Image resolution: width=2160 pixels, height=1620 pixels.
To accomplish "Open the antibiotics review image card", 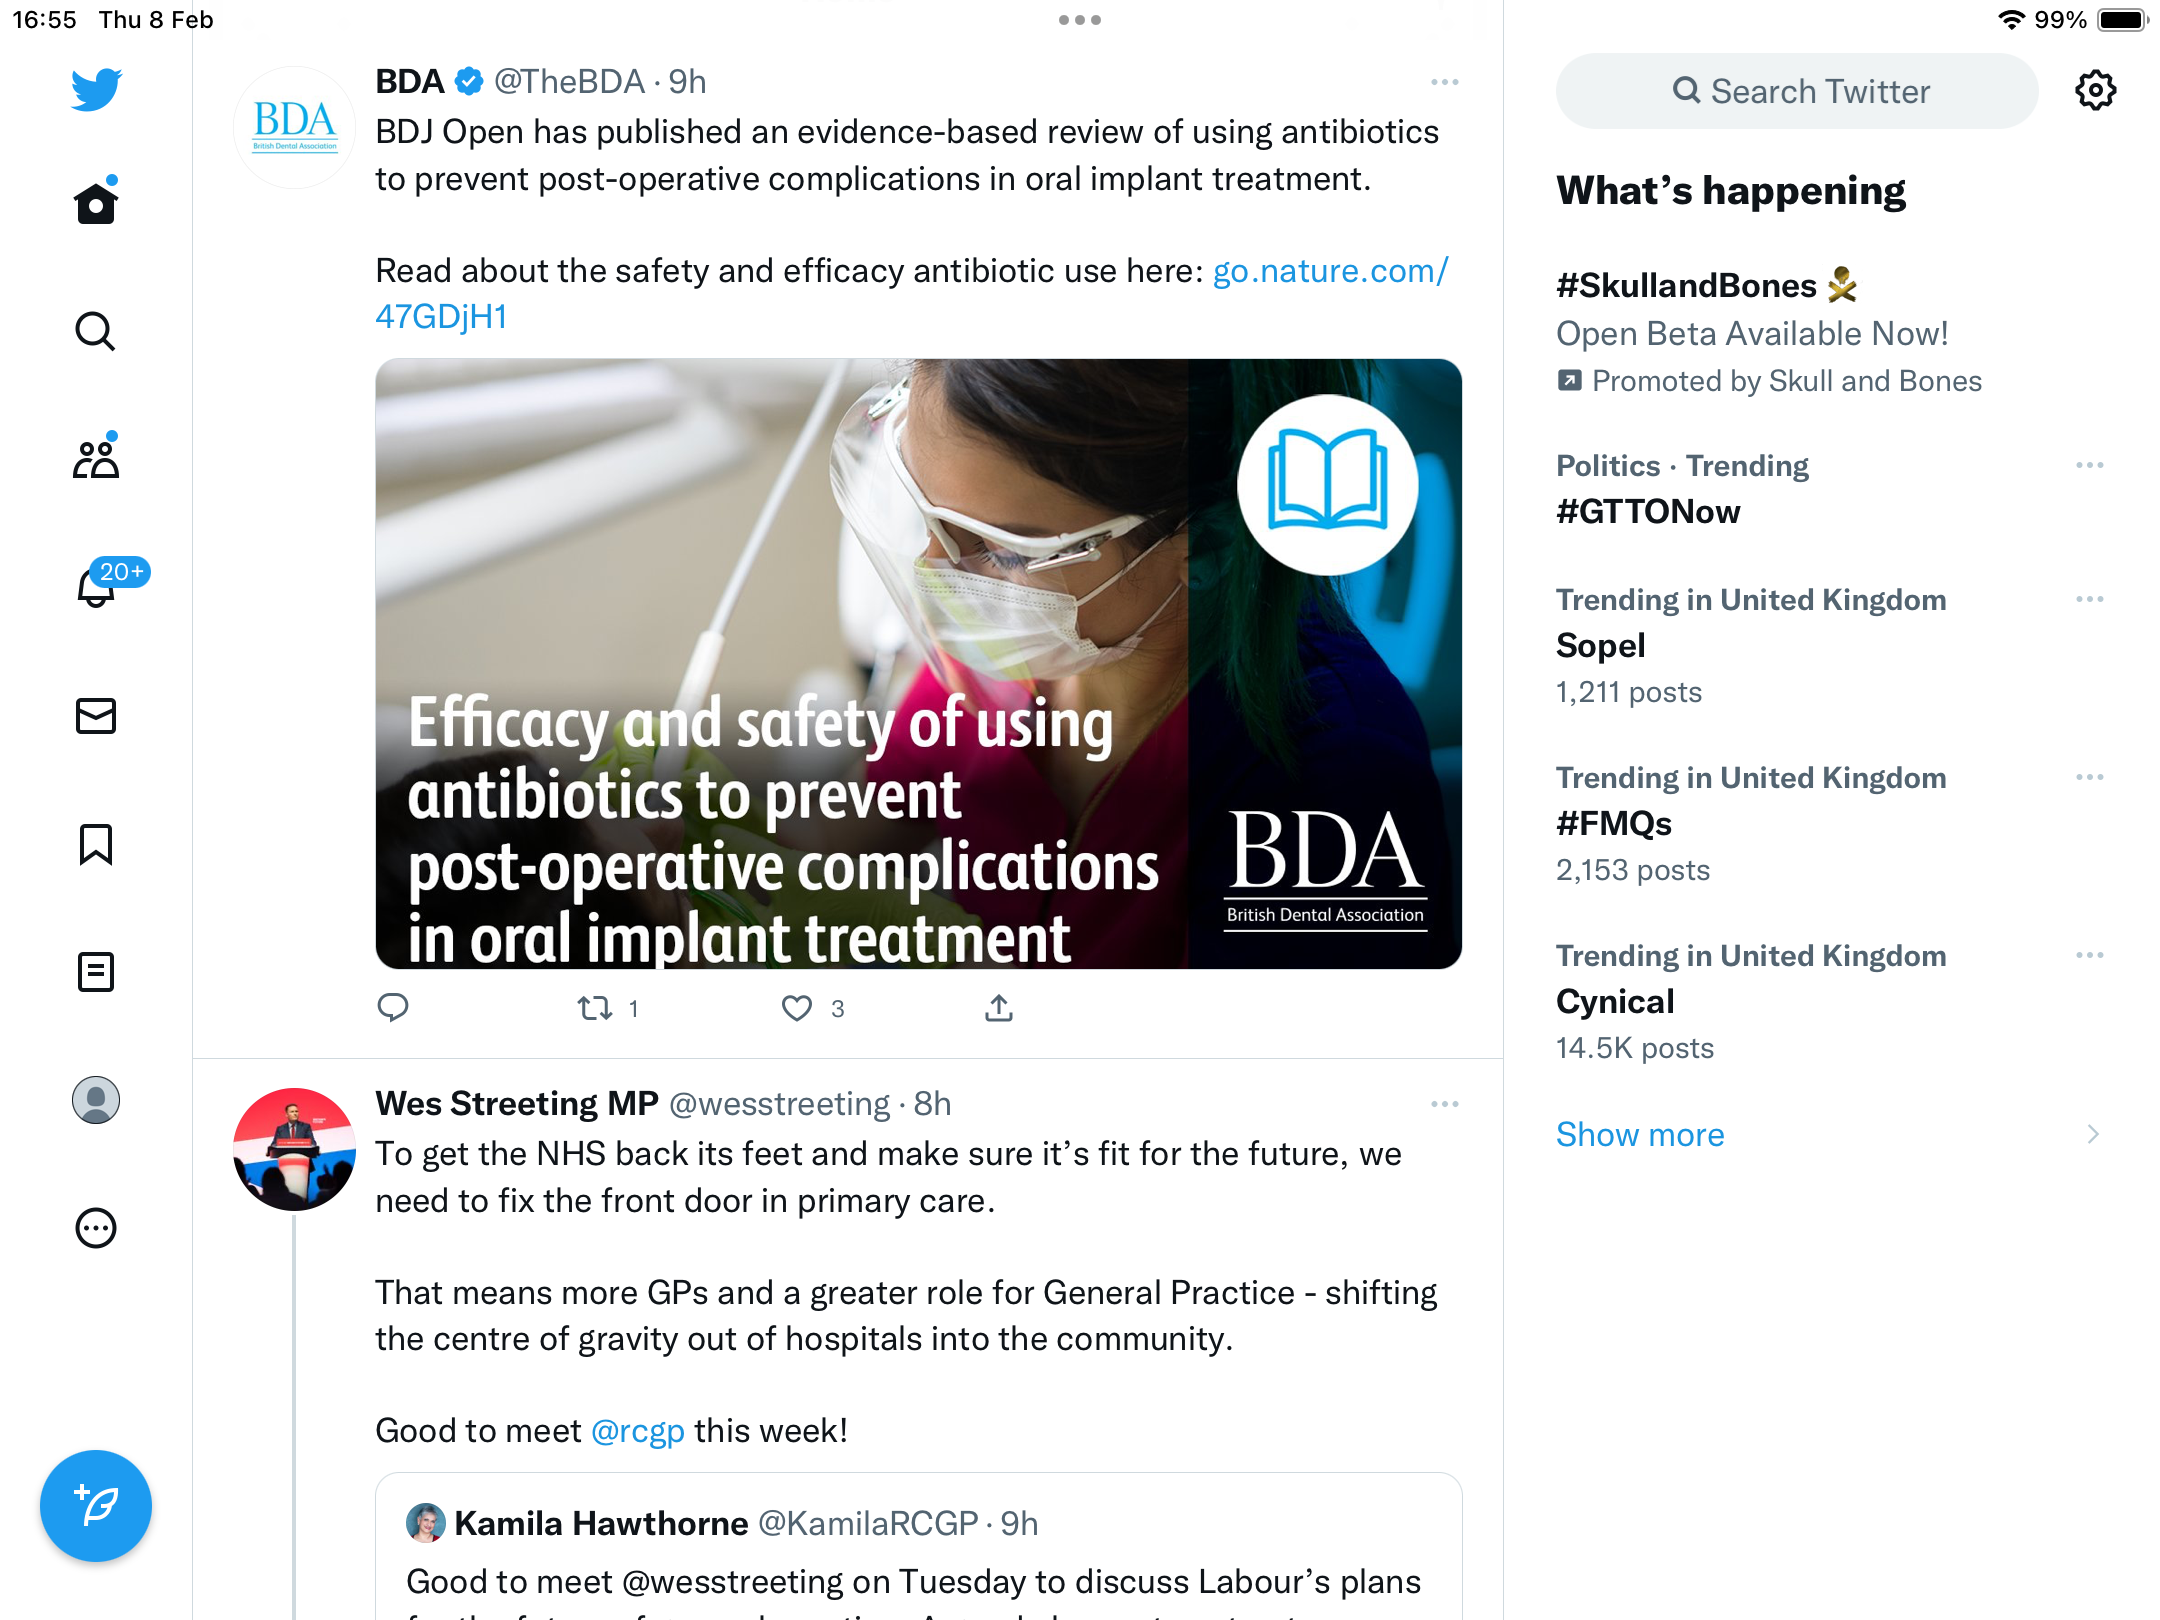I will click(x=918, y=664).
